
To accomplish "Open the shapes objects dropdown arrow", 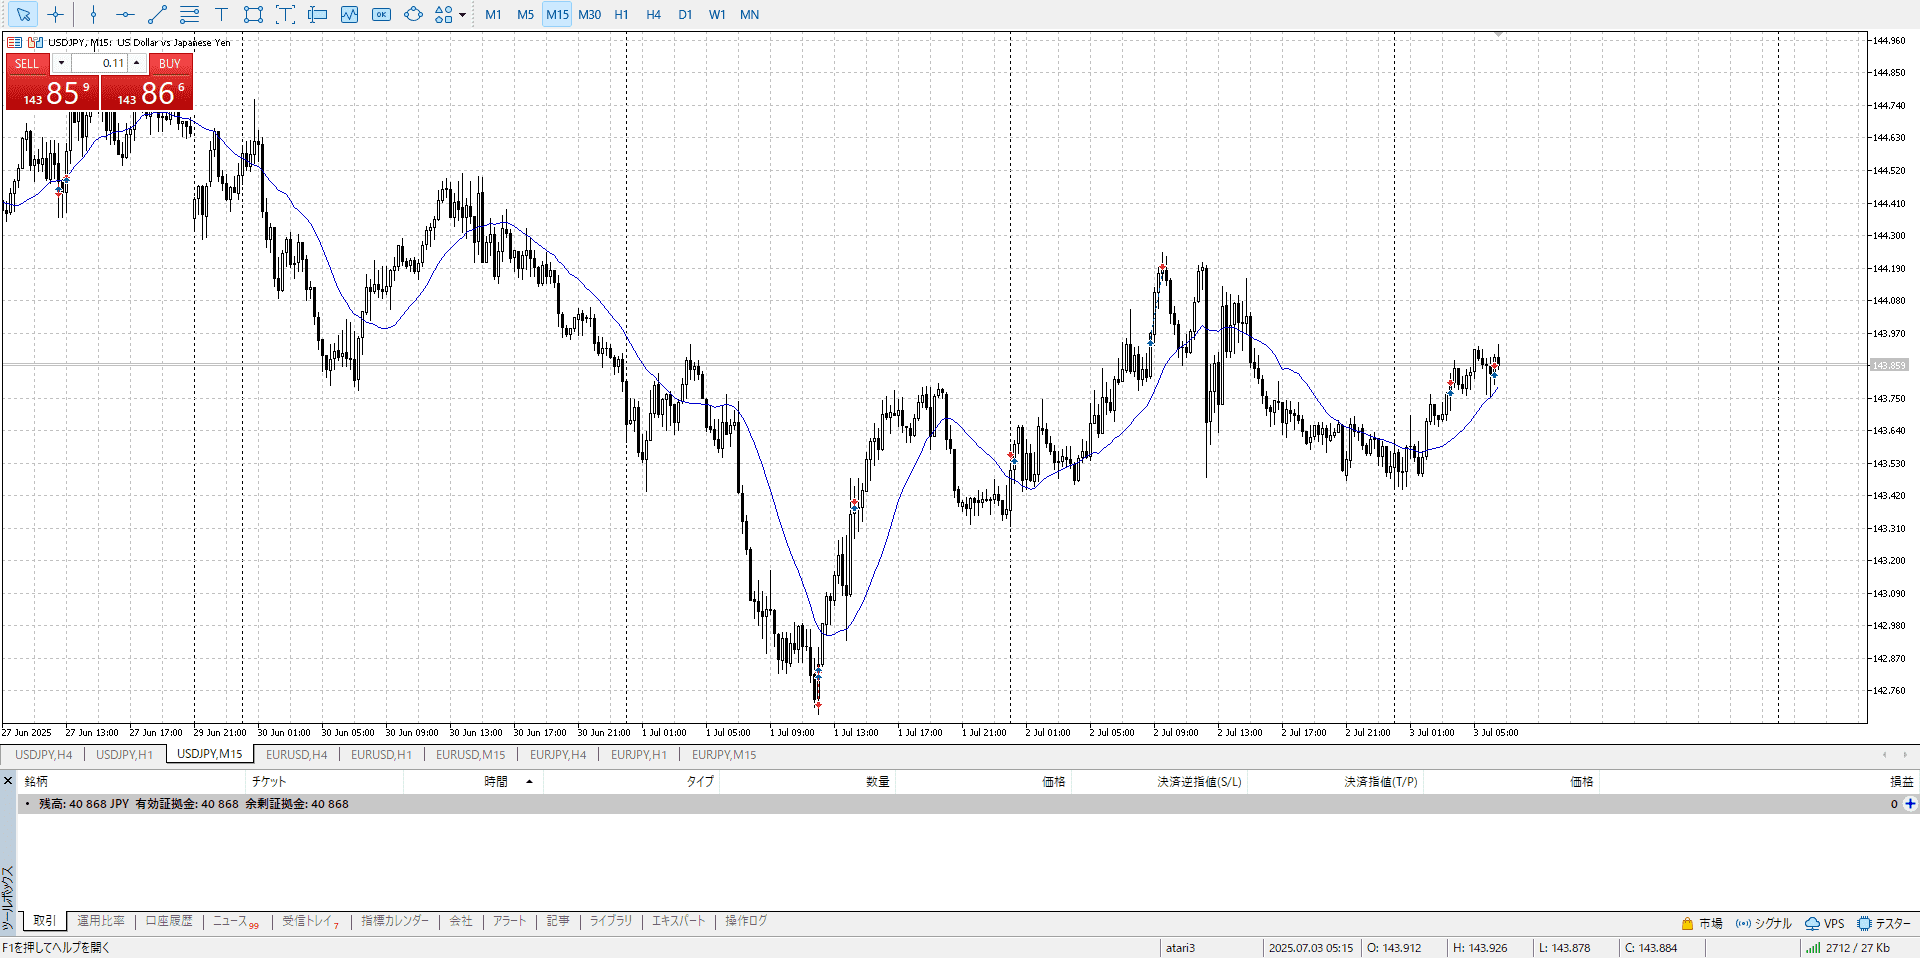I will (x=462, y=15).
